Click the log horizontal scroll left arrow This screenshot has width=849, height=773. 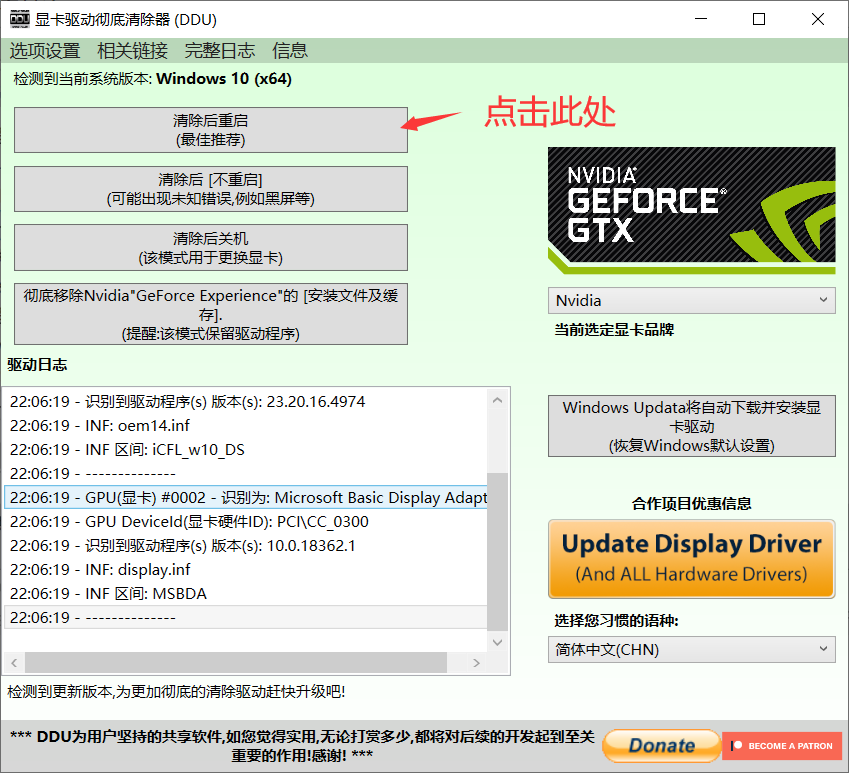coord(14,663)
